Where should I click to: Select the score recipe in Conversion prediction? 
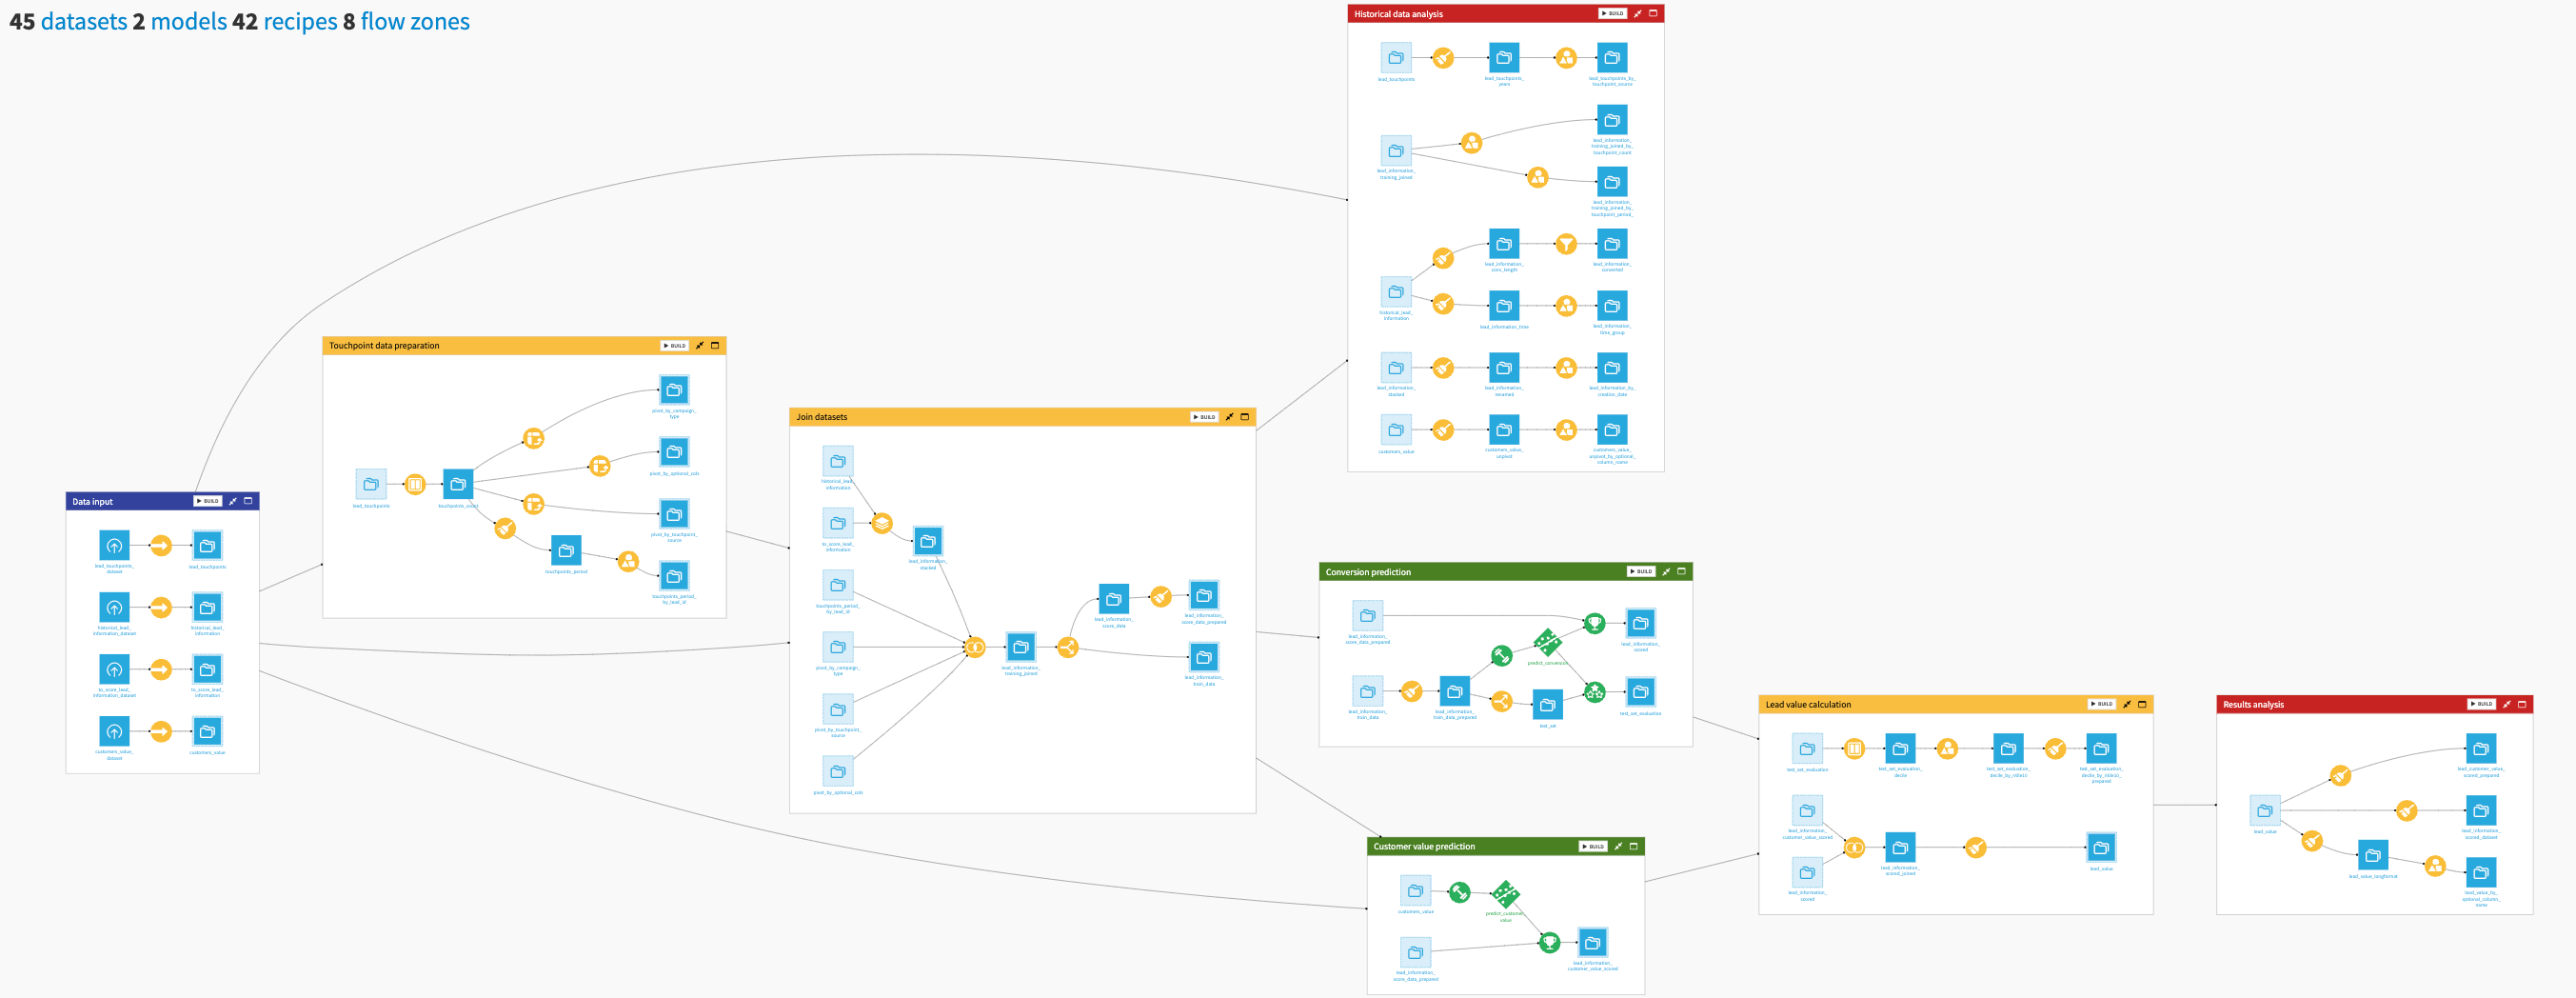[x=1595, y=624]
